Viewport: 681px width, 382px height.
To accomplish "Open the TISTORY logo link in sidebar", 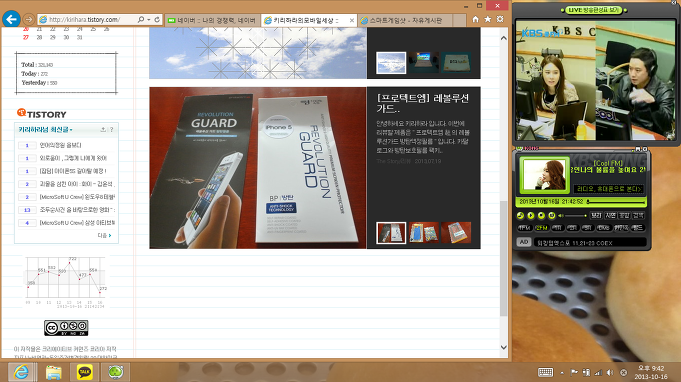I will tap(42, 114).
